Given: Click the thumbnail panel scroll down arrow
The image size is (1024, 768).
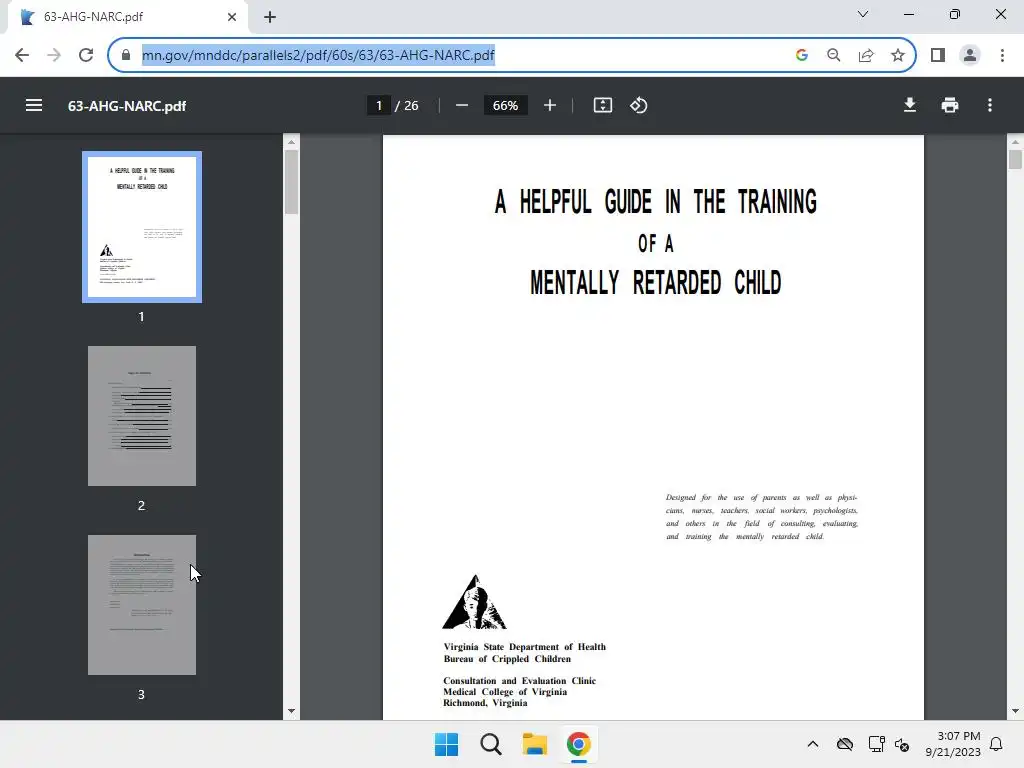Looking at the screenshot, I should 291,711.
